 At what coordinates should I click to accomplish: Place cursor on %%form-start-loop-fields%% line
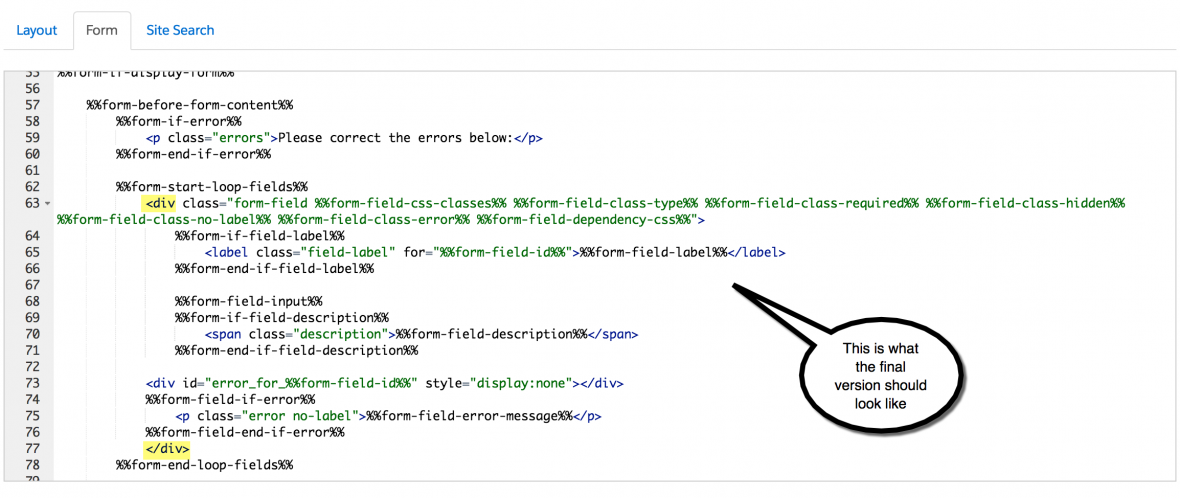coord(211,187)
